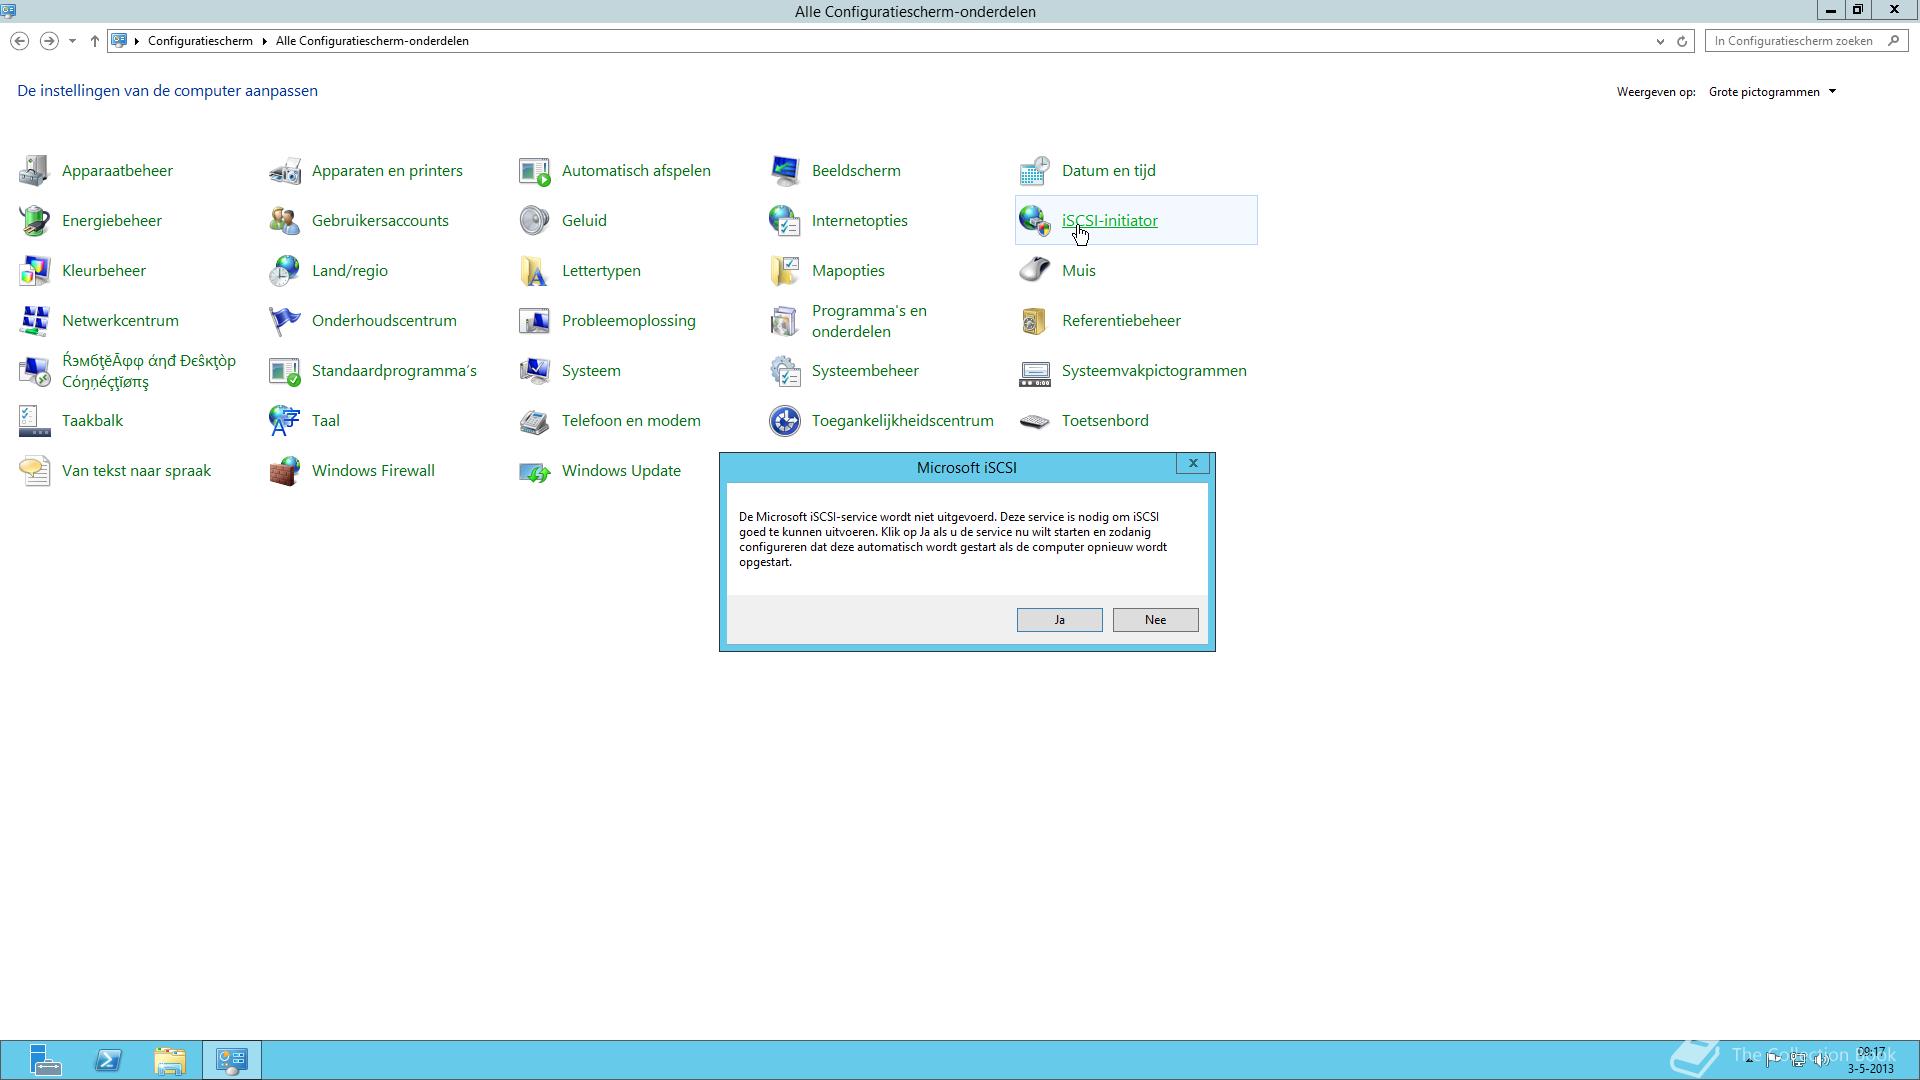Image resolution: width=1920 pixels, height=1080 pixels.
Task: Open Onderhoudscentrum flag icon
Action: click(284, 321)
